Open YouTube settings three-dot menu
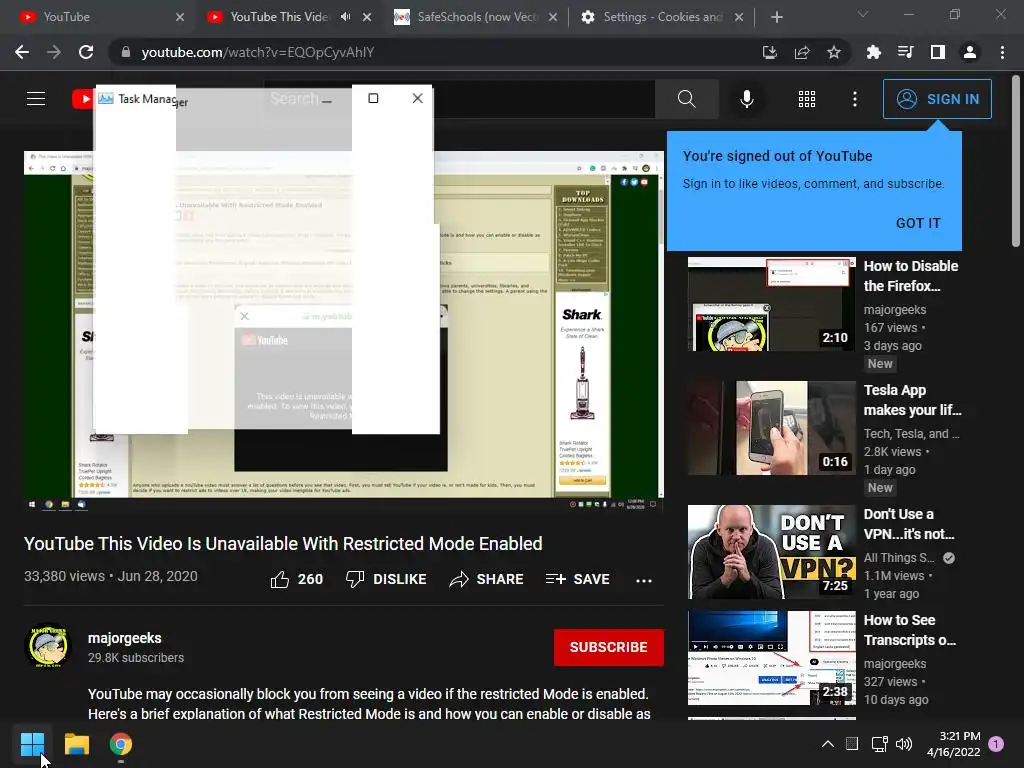1024x768 pixels. pos(855,99)
